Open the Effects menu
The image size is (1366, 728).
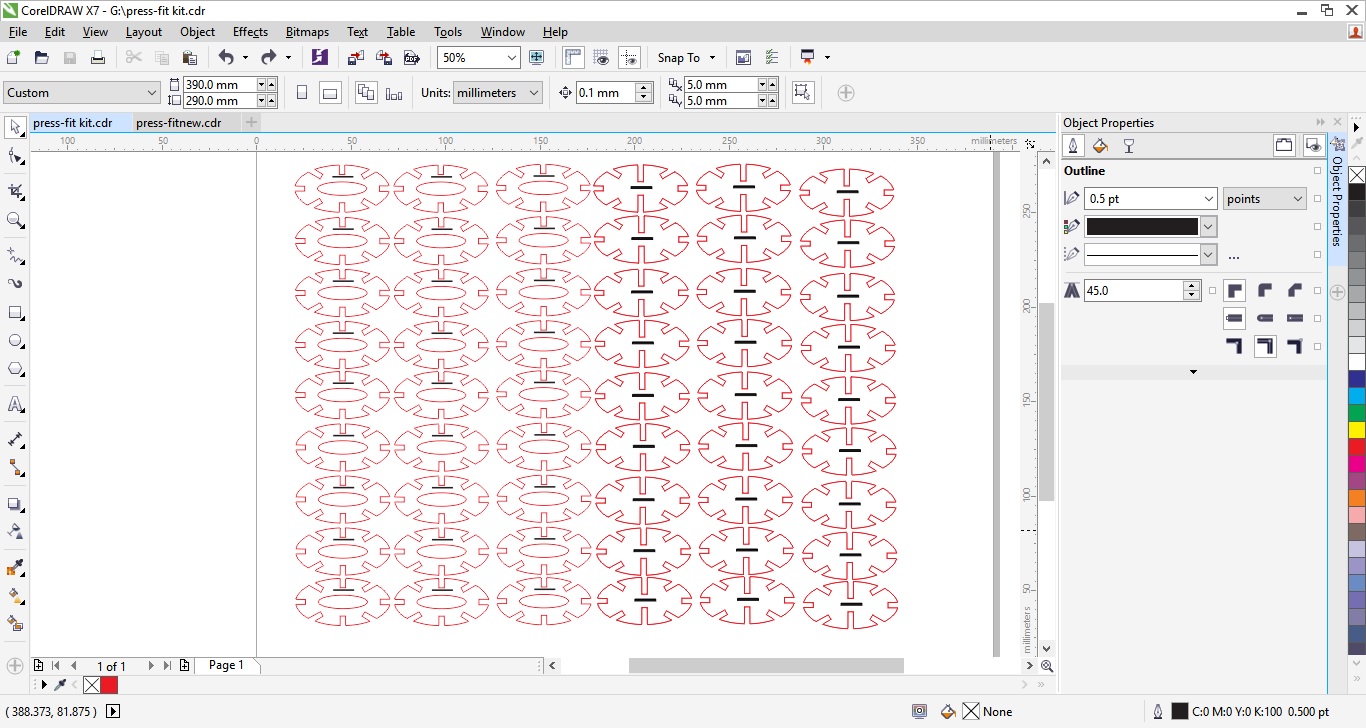click(250, 32)
